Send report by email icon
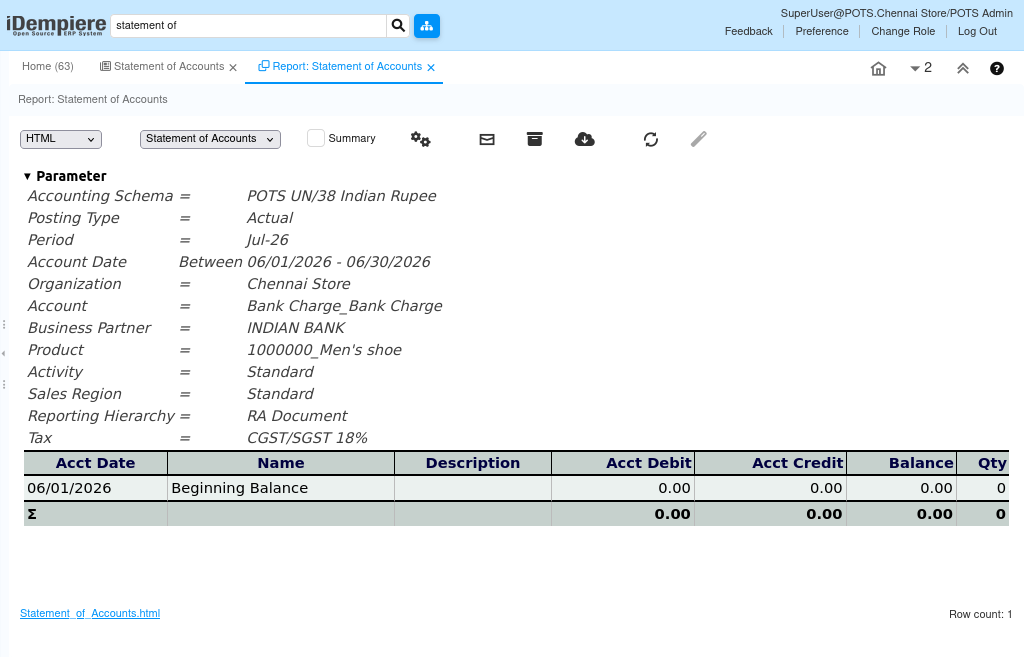 487,139
